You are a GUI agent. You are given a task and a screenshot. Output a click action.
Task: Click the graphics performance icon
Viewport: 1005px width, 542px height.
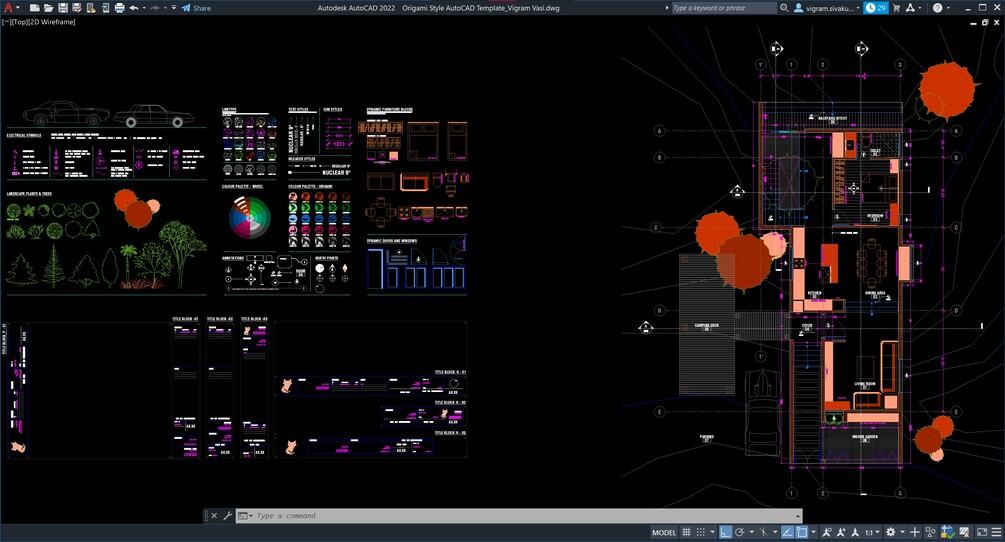[964, 532]
